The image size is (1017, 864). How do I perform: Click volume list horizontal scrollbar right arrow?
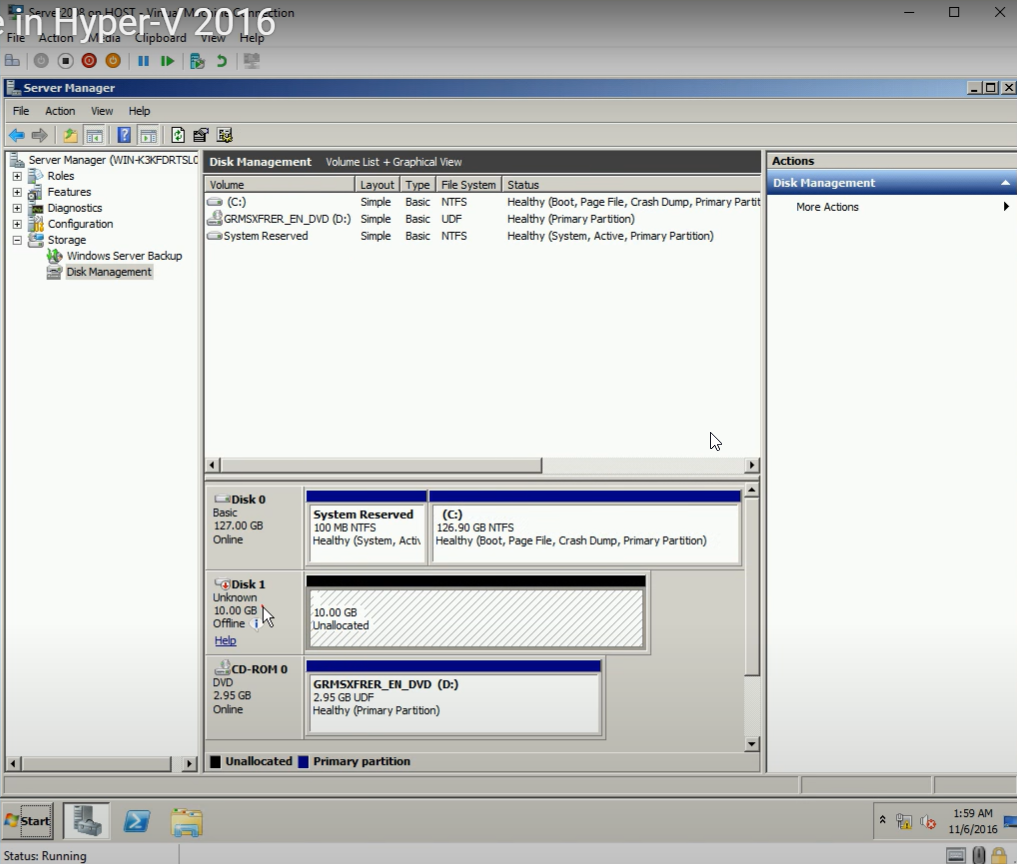pyautogui.click(x=752, y=465)
